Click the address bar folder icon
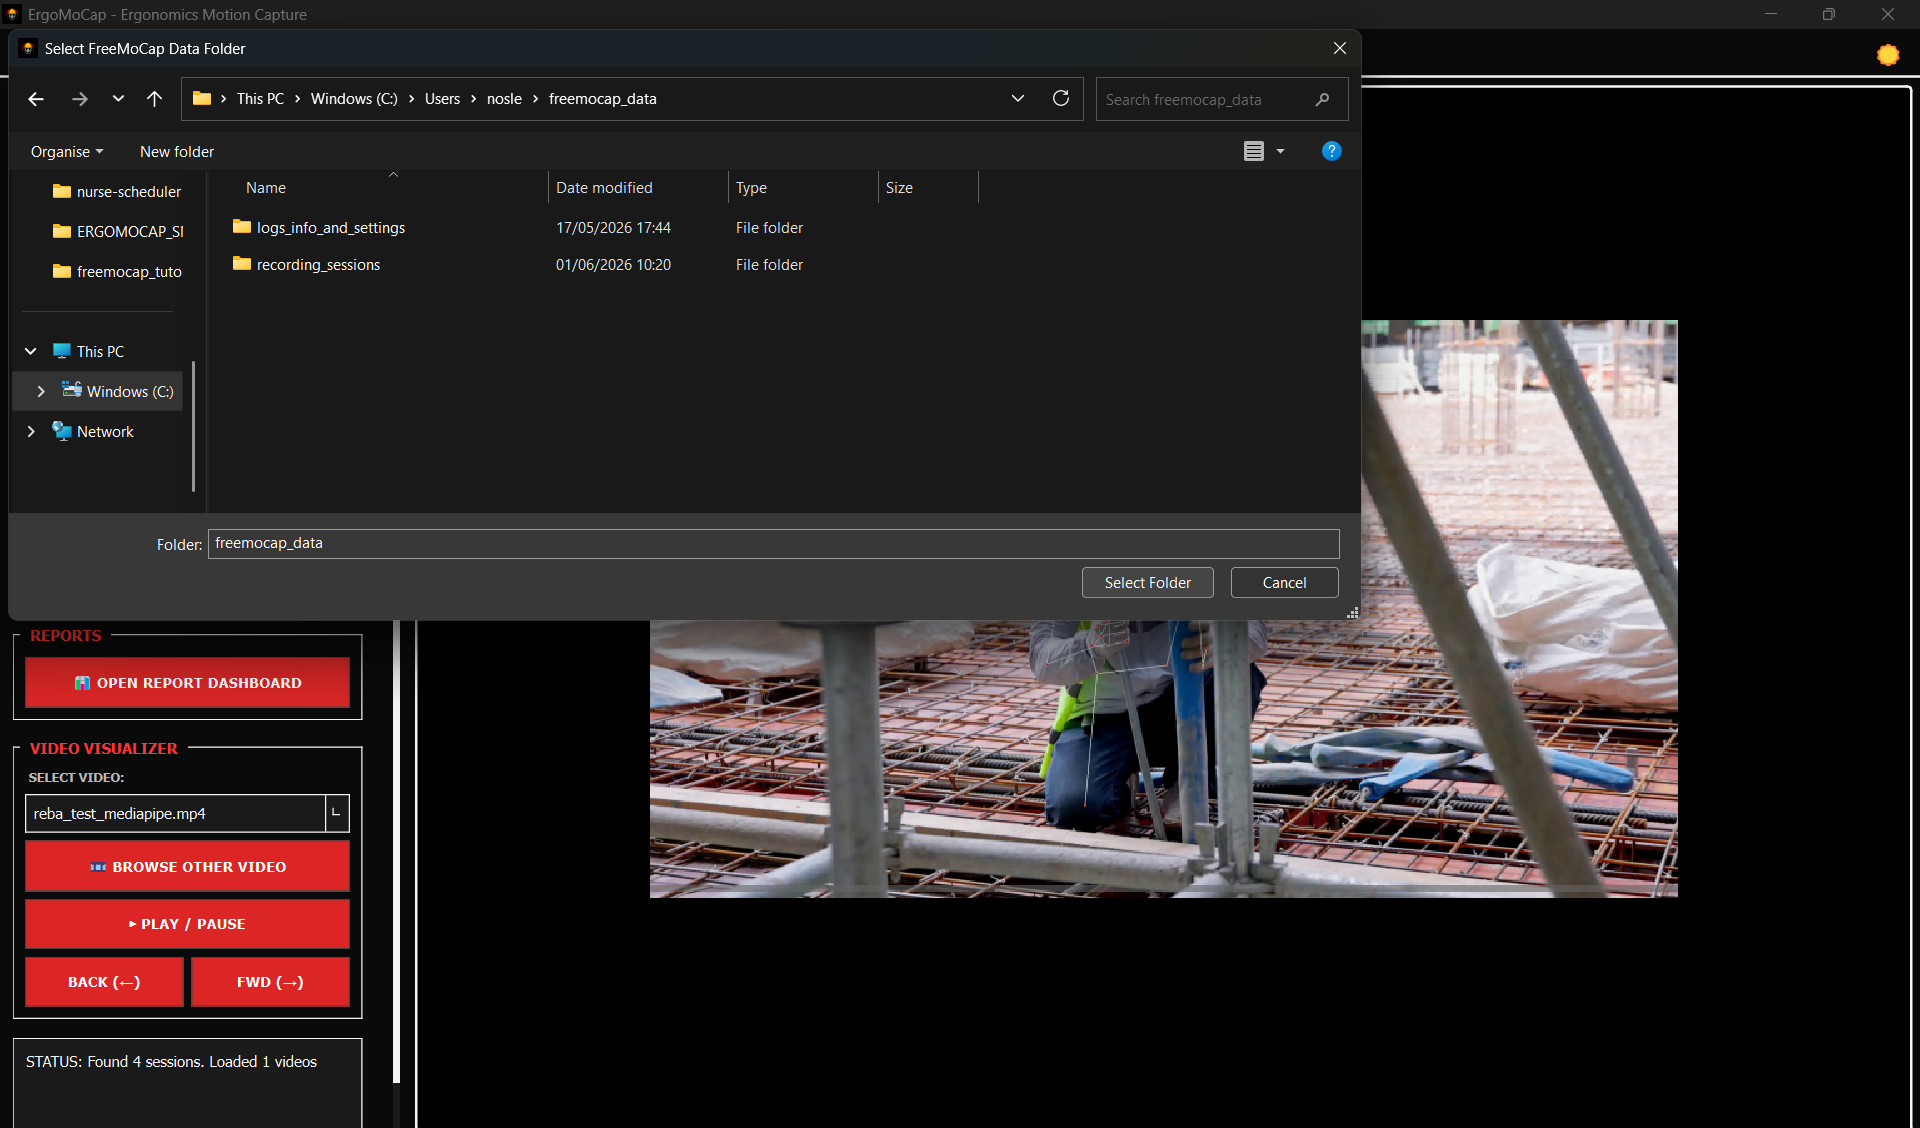1920x1128 pixels. 202,98
